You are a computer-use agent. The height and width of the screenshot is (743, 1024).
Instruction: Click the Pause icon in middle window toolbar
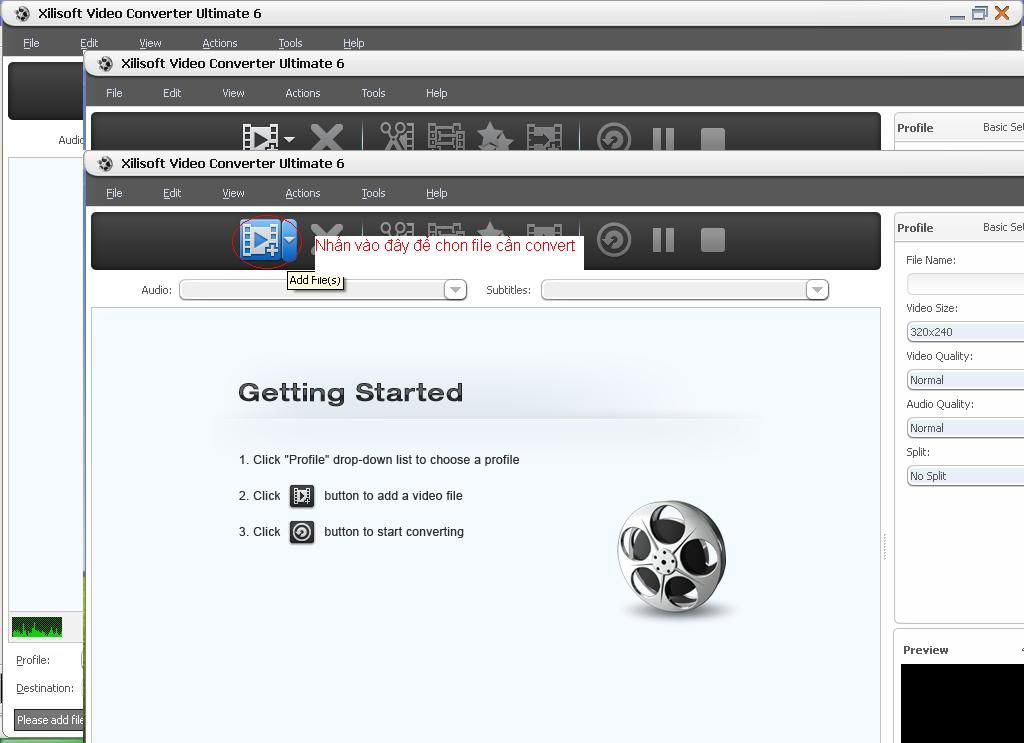664,138
